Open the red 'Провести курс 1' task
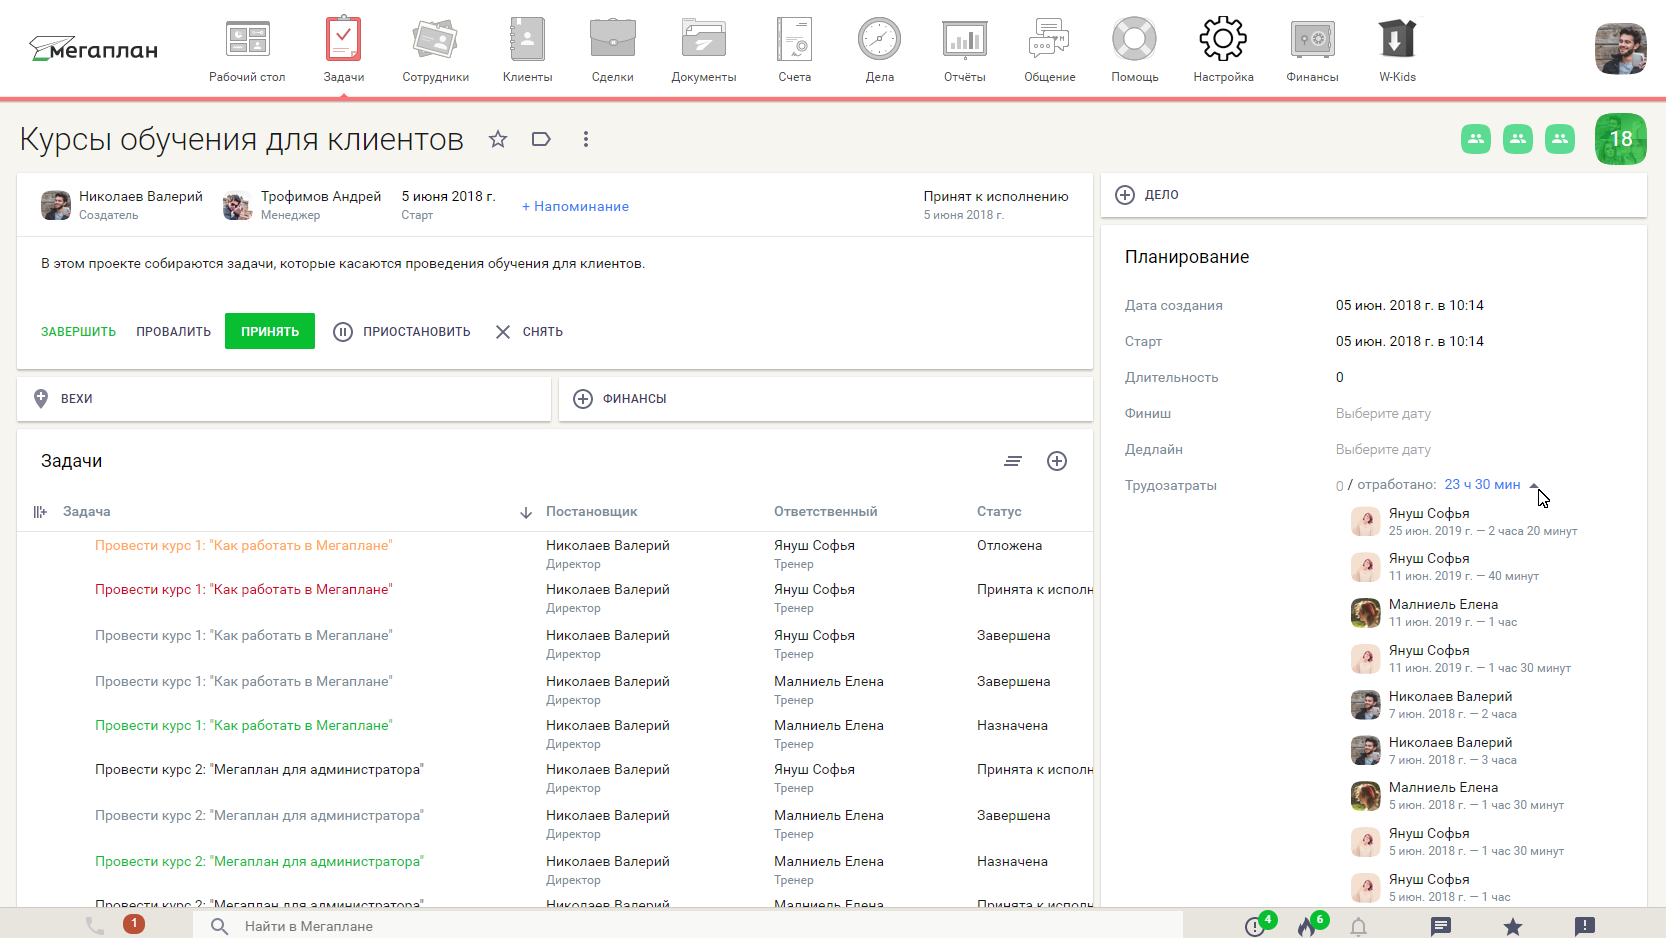Screen dimensions: 1666x938 tap(244, 589)
